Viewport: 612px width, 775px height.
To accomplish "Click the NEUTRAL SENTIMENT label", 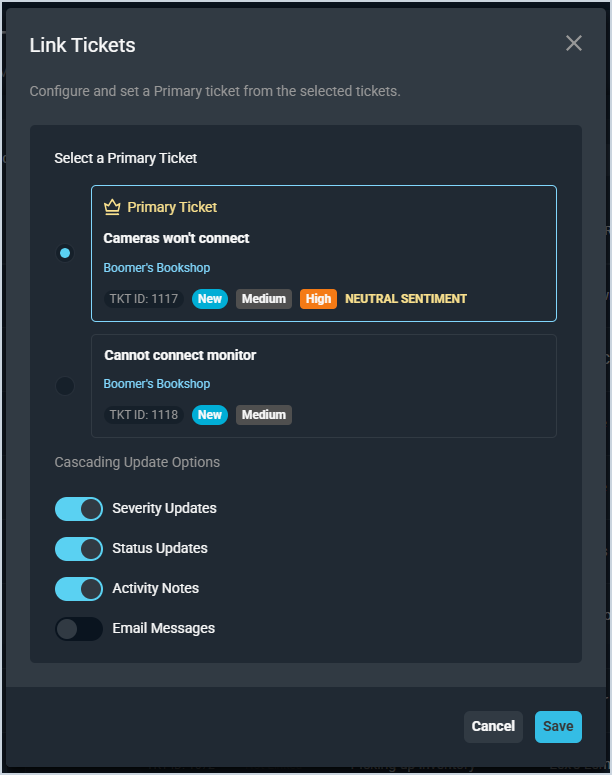I will 406,299.
